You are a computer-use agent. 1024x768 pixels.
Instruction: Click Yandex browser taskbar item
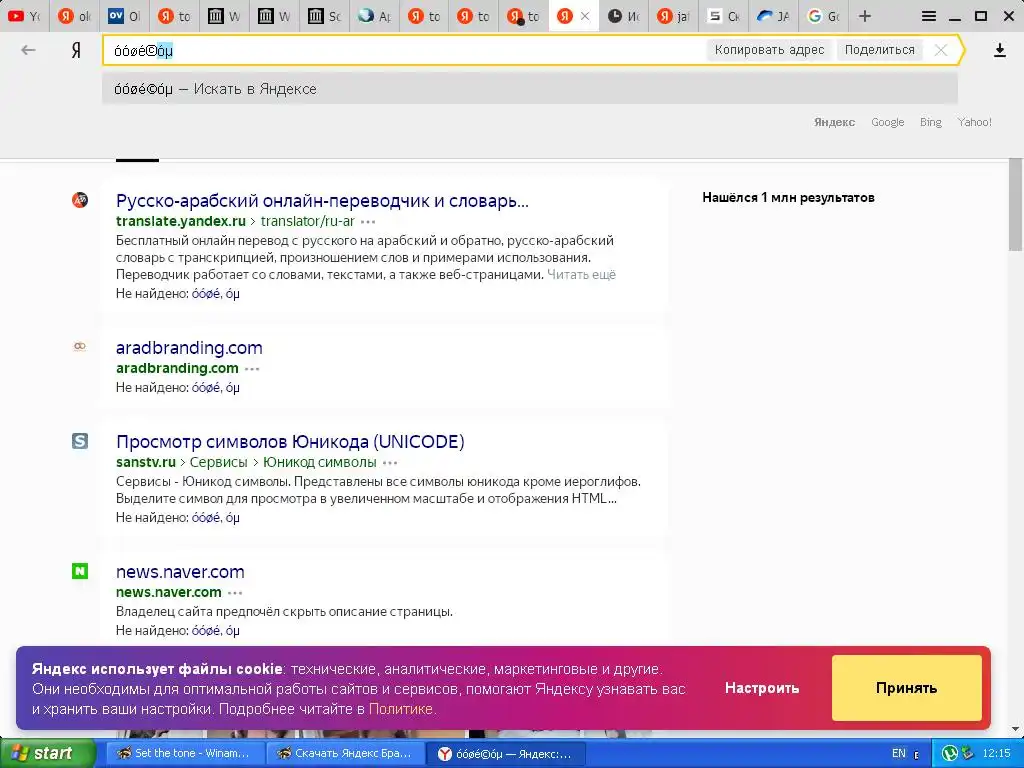[505, 754]
